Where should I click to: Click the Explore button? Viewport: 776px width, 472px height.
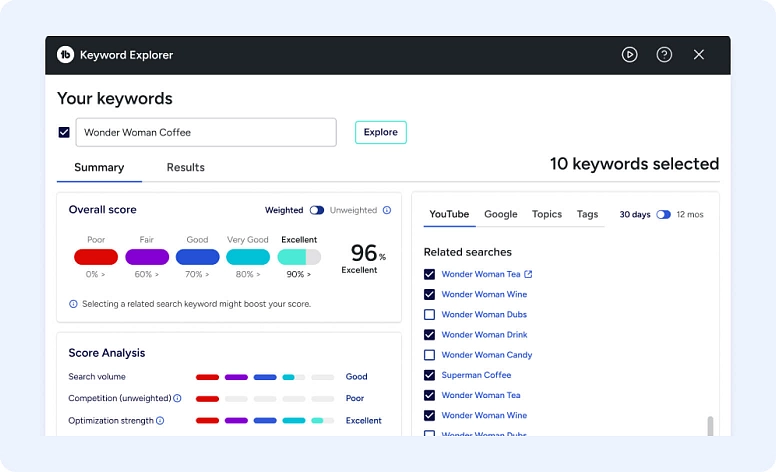[x=381, y=132]
